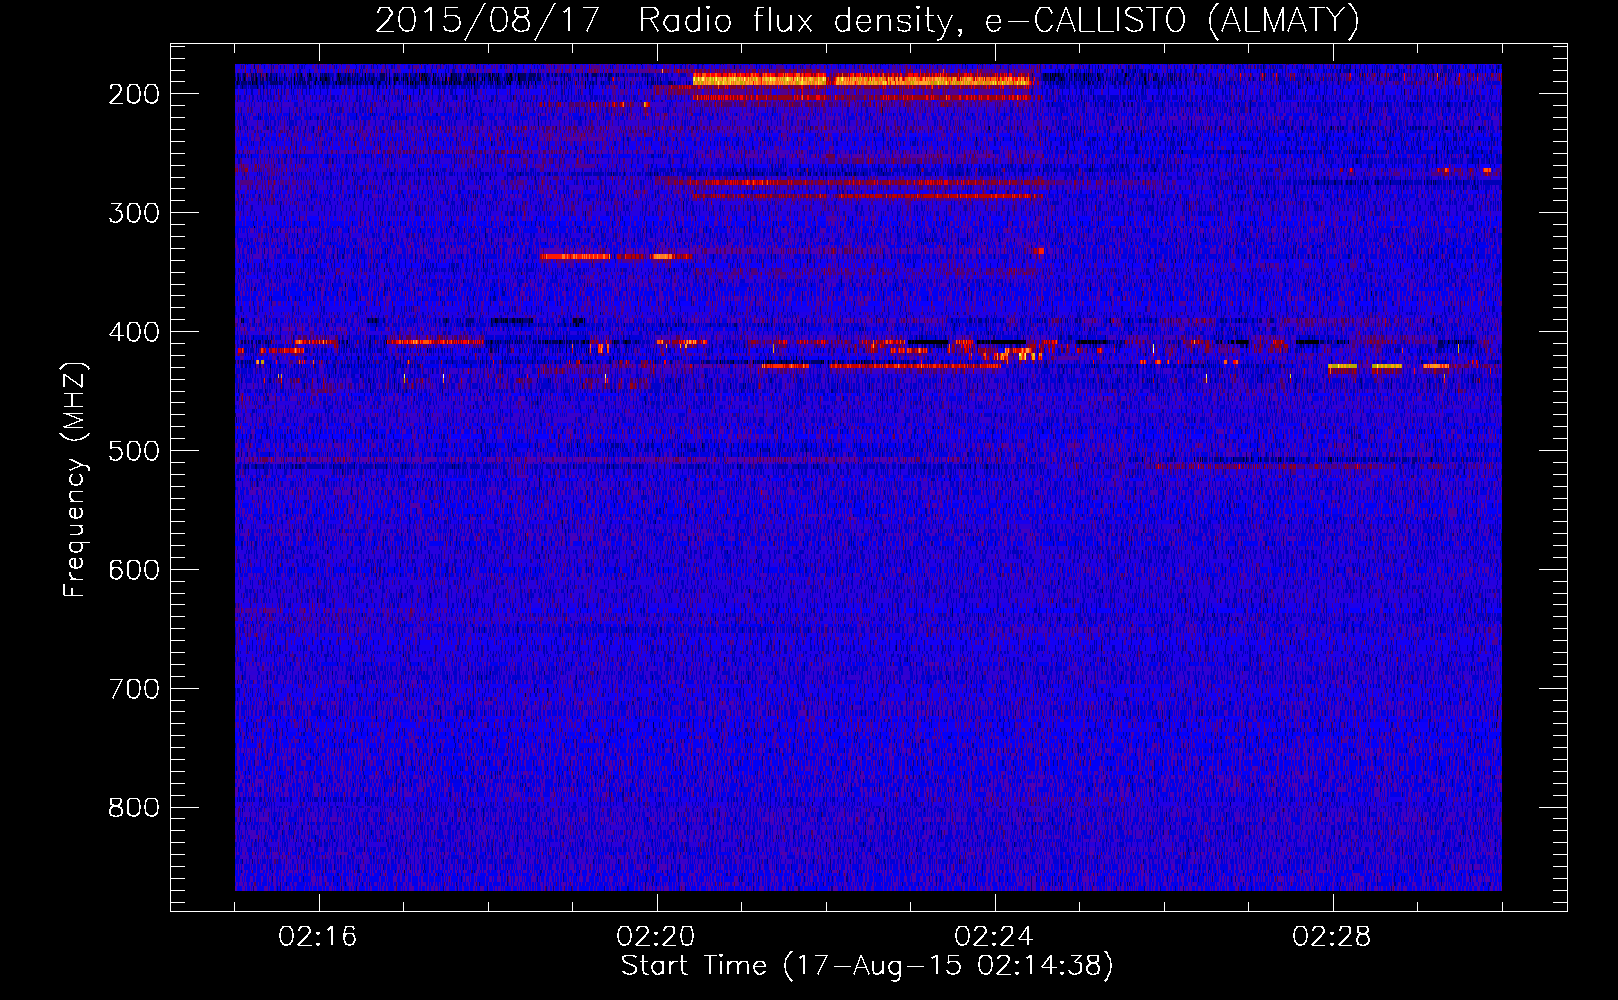This screenshot has width=1618, height=1000.
Task: Click the yellow dashes near 430 MHz at 02:28
Action: pyautogui.click(x=1388, y=367)
